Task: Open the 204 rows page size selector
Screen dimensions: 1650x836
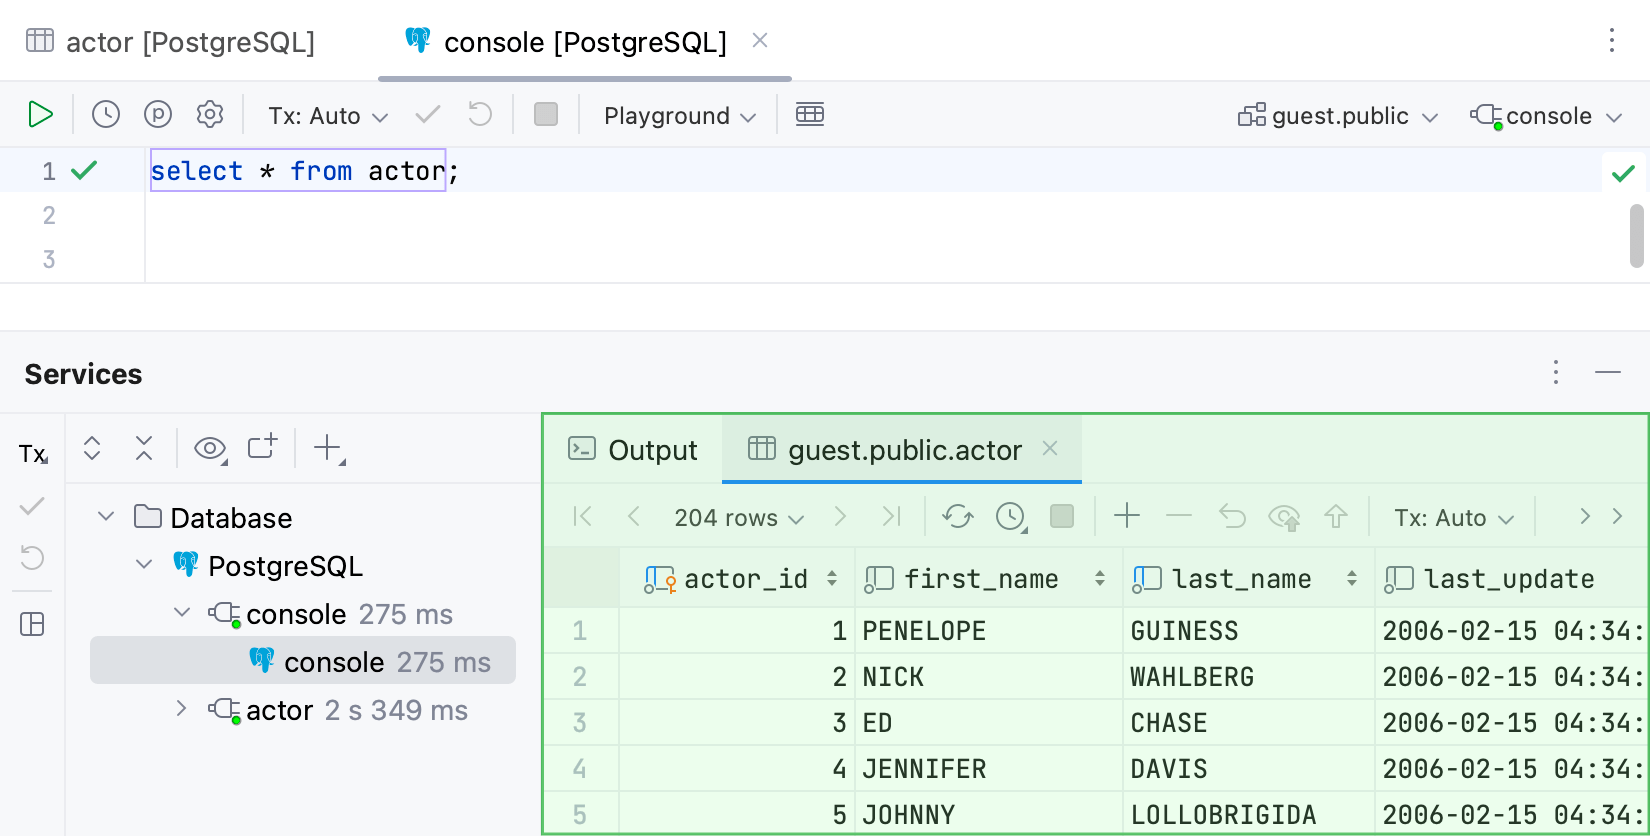Action: (x=738, y=518)
